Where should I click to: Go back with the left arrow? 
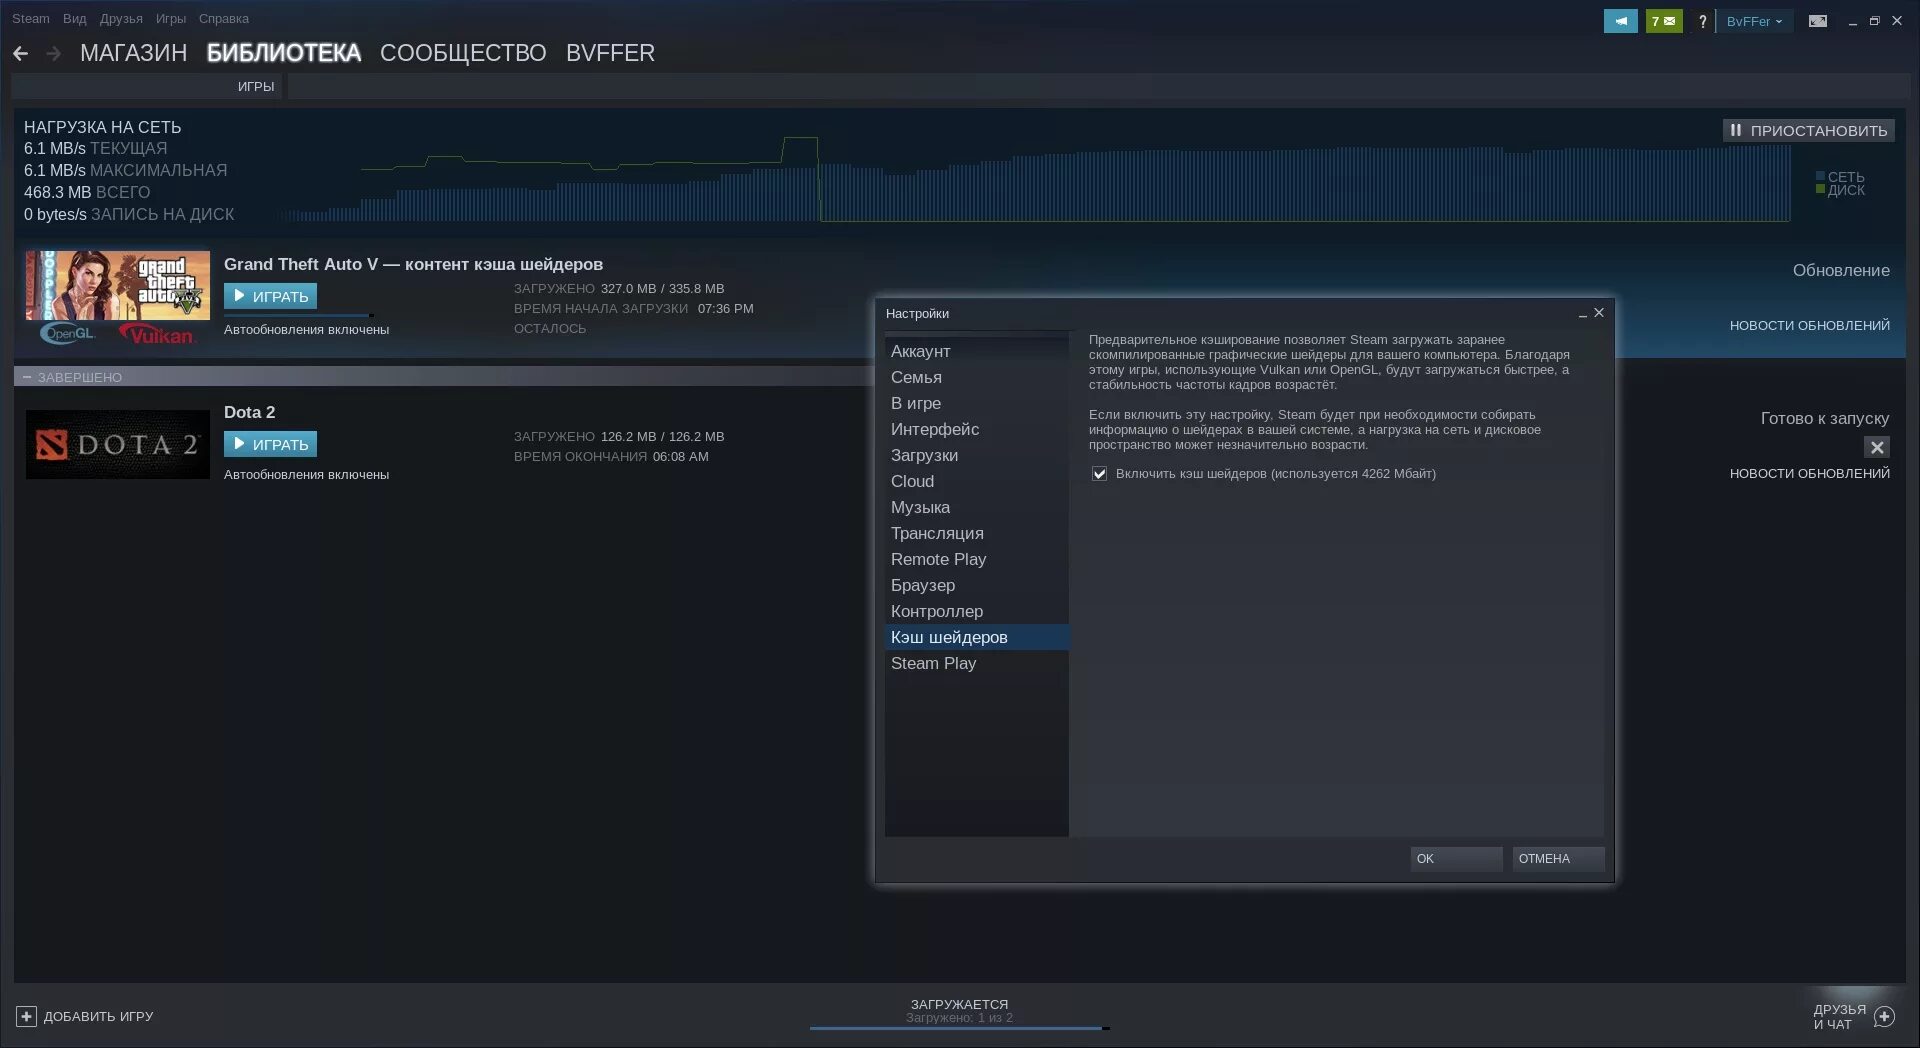(x=20, y=53)
